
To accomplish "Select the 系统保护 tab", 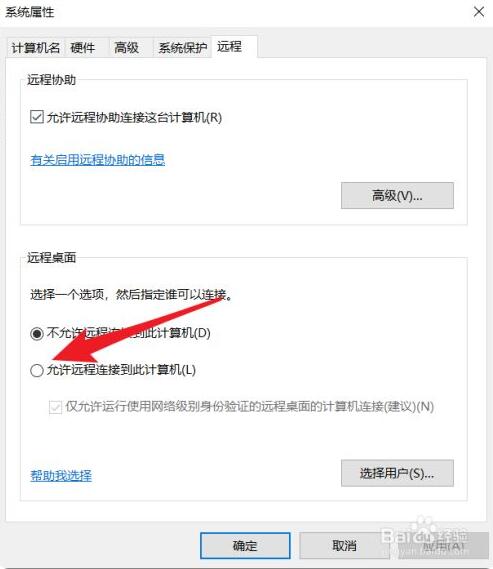I will coord(182,48).
